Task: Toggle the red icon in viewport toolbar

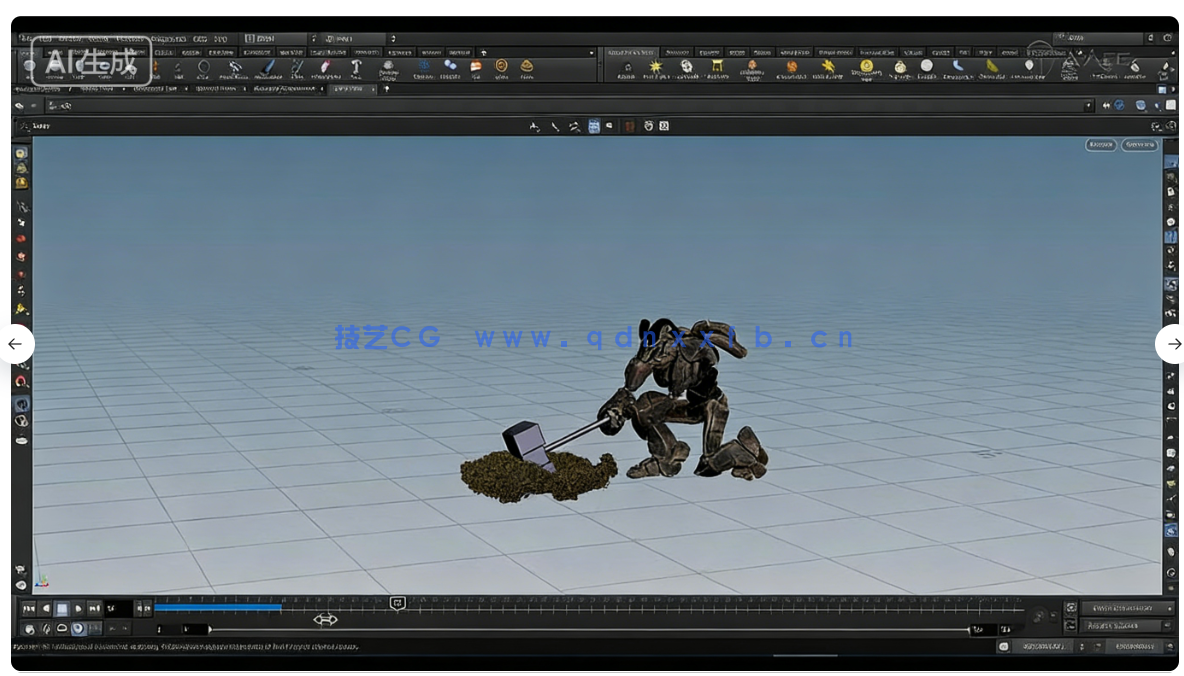Action: point(629,126)
